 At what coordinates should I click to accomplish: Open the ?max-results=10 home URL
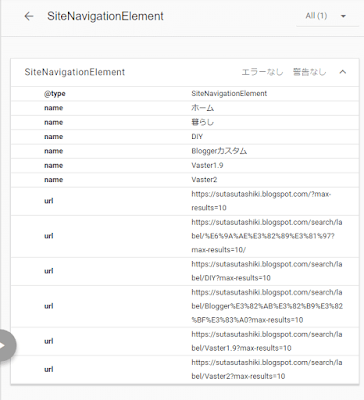261,201
